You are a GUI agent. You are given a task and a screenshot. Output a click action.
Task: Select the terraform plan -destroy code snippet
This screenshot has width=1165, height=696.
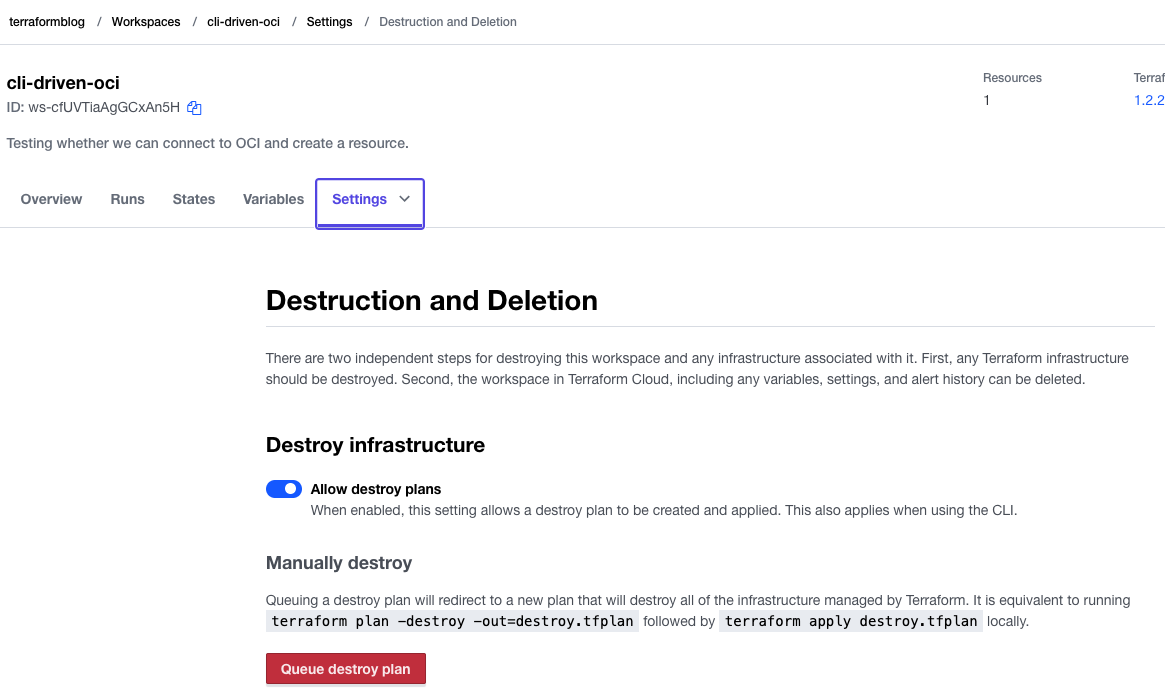pos(452,621)
